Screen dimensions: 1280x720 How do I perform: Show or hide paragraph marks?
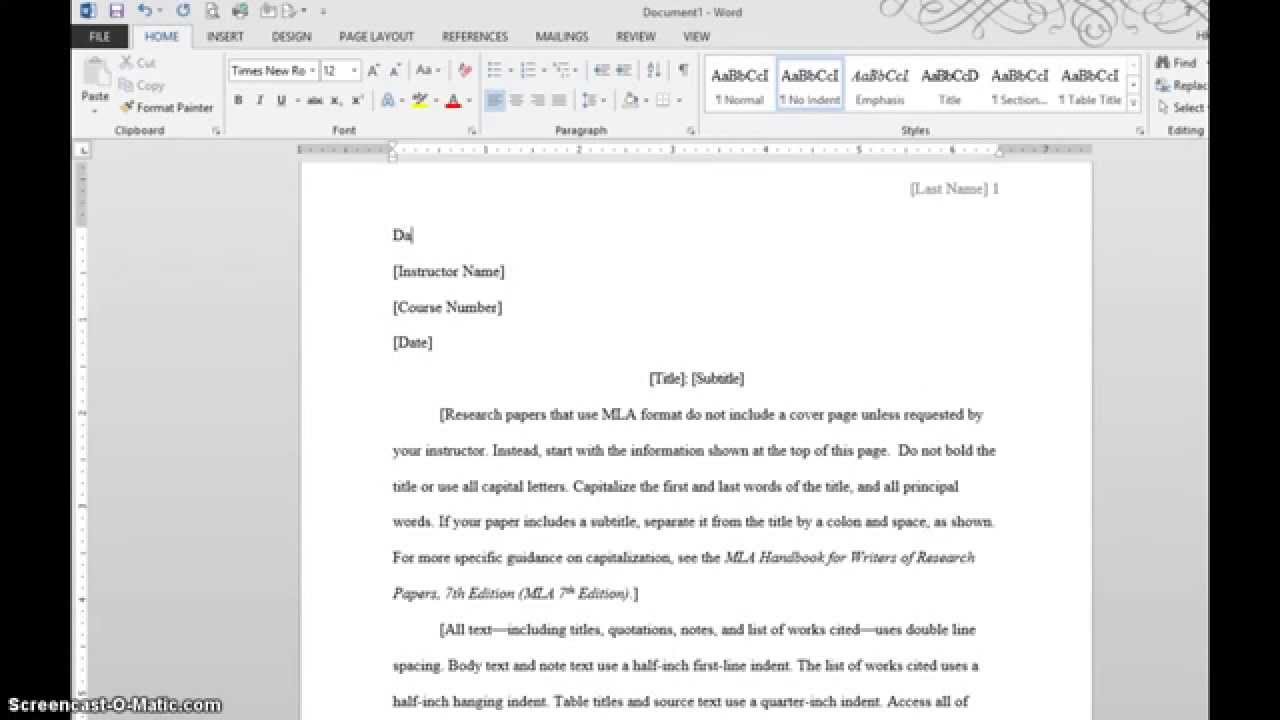coord(683,70)
